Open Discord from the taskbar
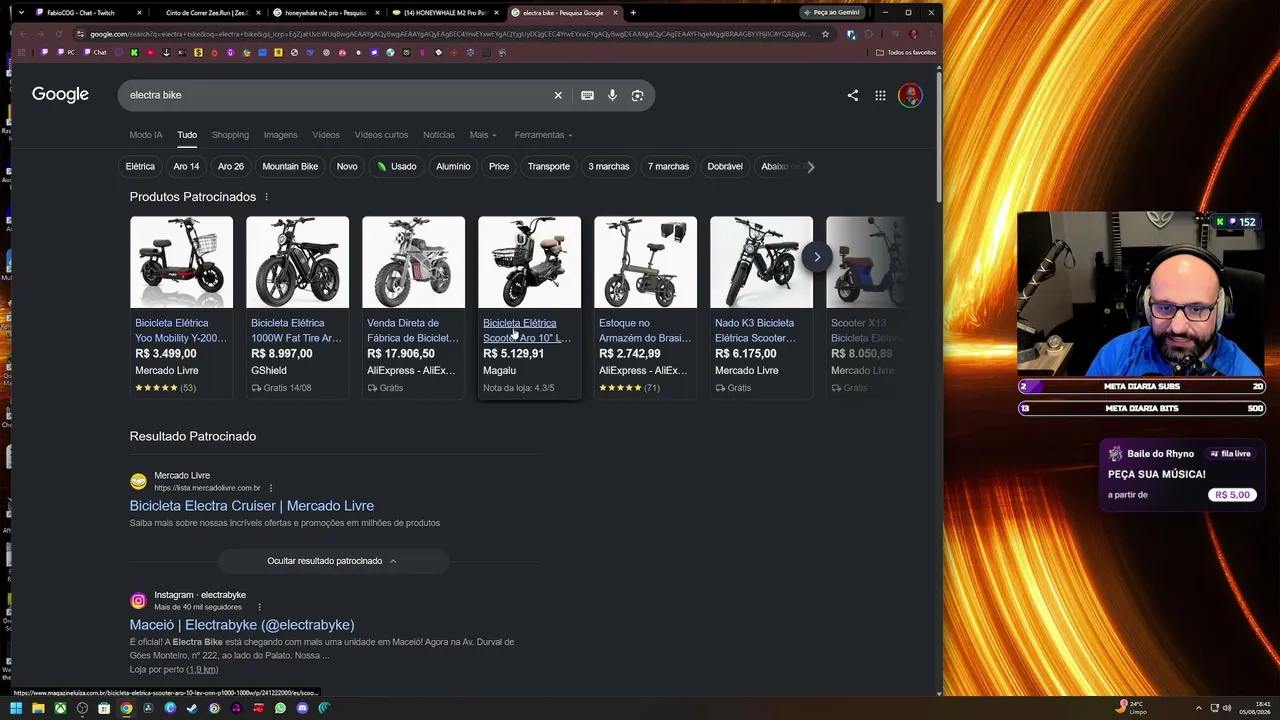Image resolution: width=1280 pixels, height=720 pixels. pyautogui.click(x=302, y=708)
